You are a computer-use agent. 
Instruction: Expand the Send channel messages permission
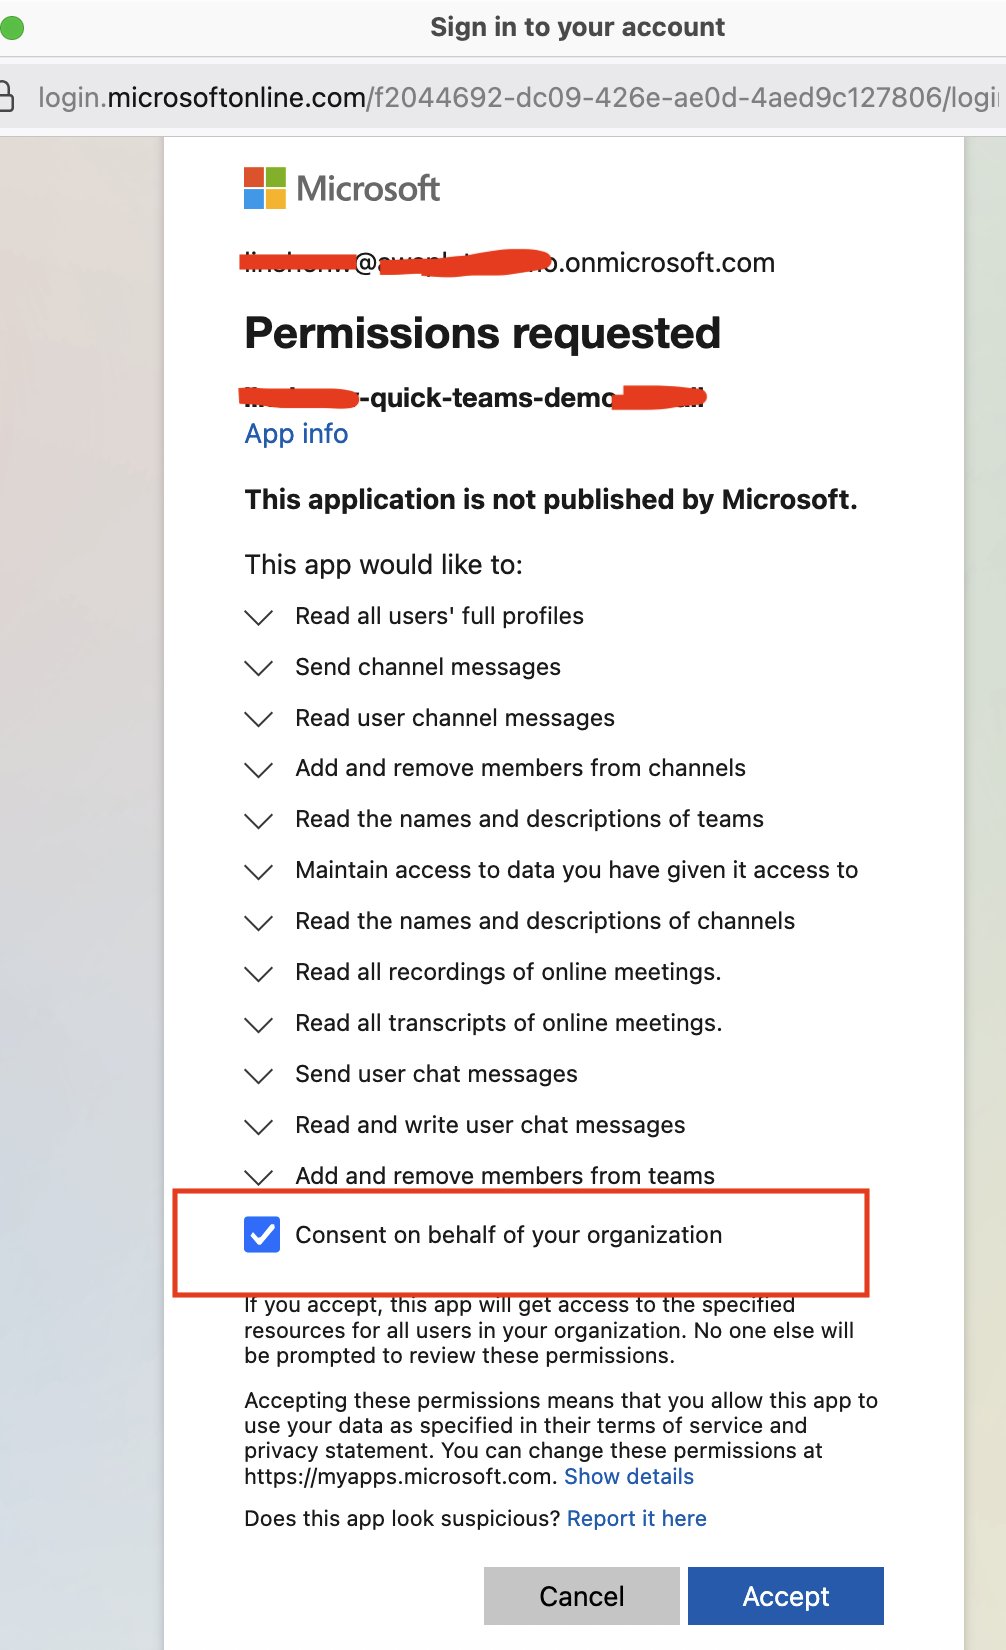(x=258, y=669)
